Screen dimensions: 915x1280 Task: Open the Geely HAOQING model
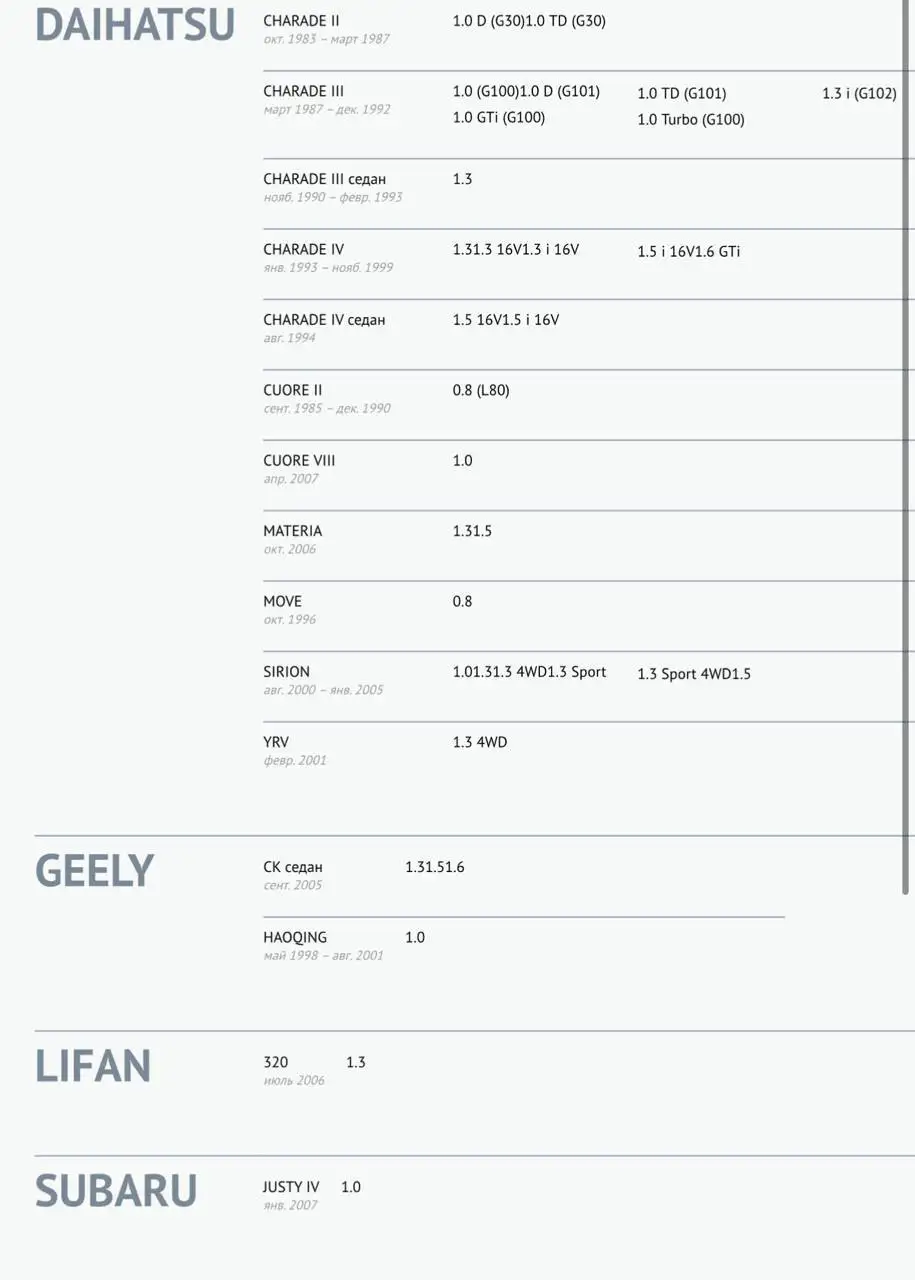point(294,938)
